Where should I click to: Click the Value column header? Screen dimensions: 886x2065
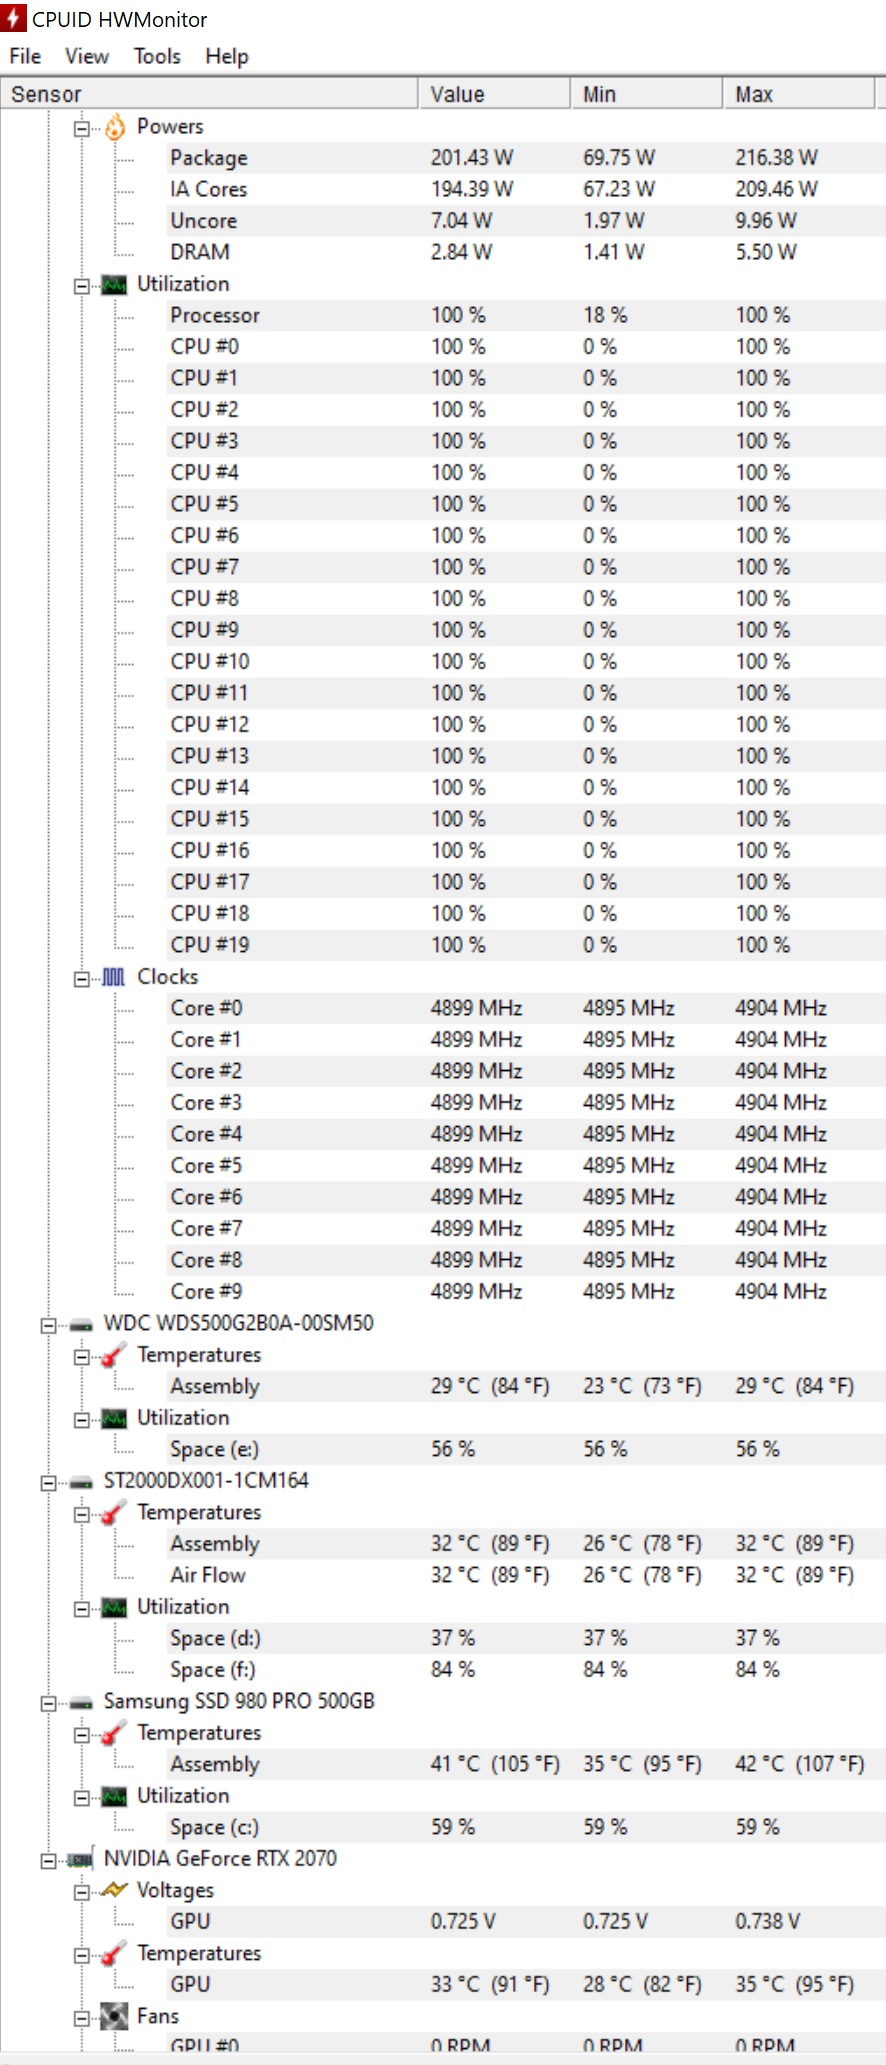[x=494, y=94]
